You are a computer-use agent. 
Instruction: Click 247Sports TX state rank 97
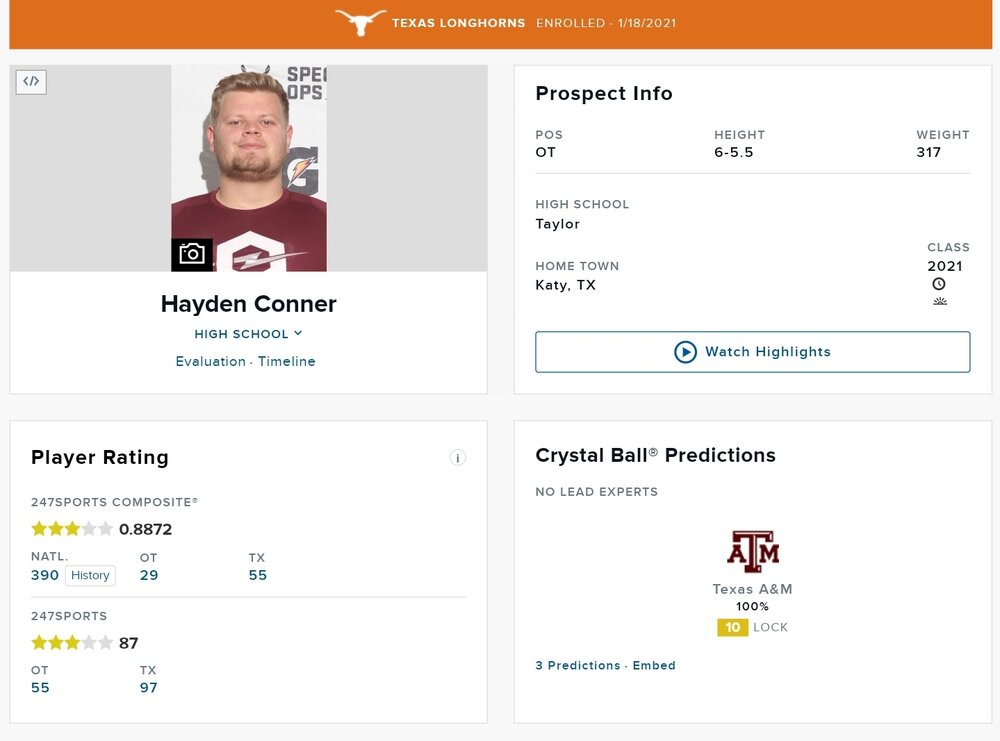(x=149, y=688)
